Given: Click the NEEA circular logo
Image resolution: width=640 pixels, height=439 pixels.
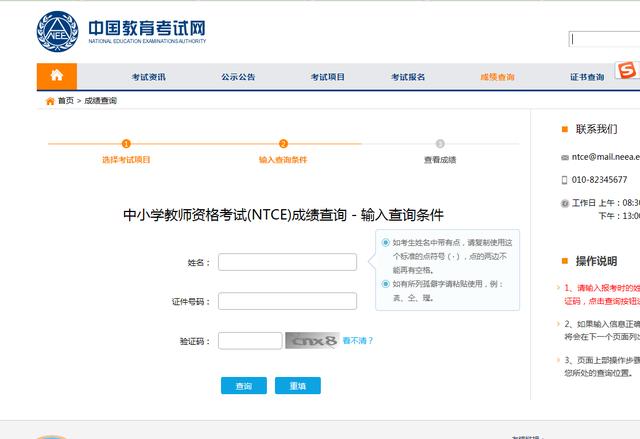Looking at the screenshot, I should click(57, 31).
